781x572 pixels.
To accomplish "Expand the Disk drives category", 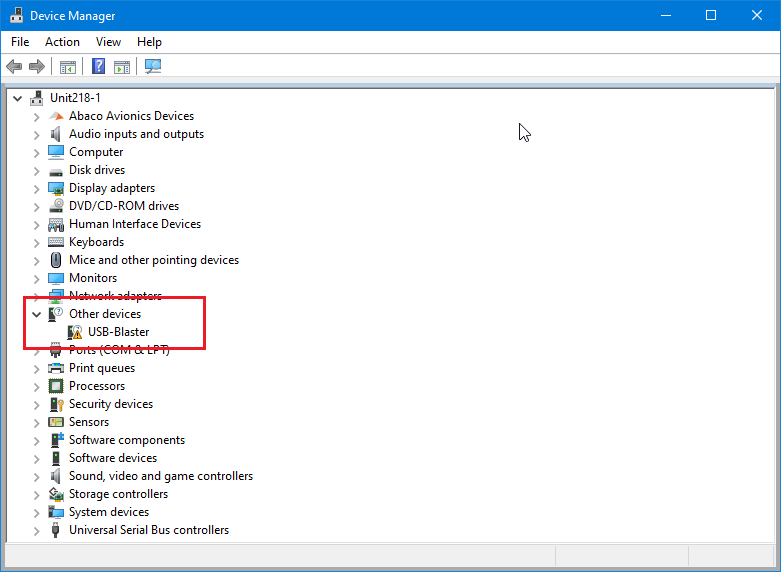I will click(x=37, y=170).
